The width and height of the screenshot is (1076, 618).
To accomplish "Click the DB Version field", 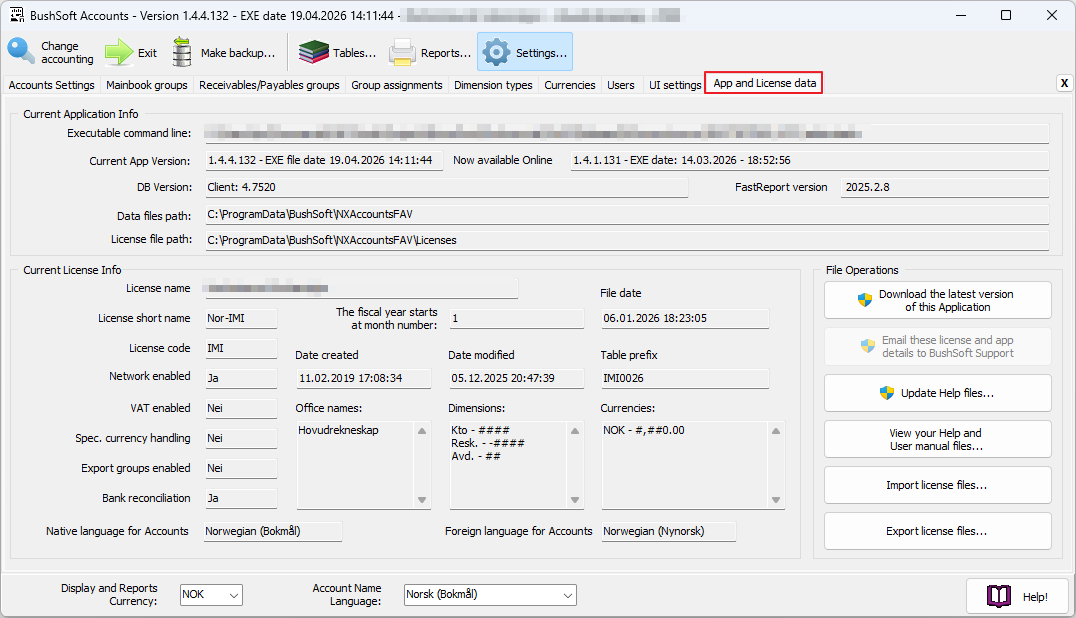I will 447,187.
